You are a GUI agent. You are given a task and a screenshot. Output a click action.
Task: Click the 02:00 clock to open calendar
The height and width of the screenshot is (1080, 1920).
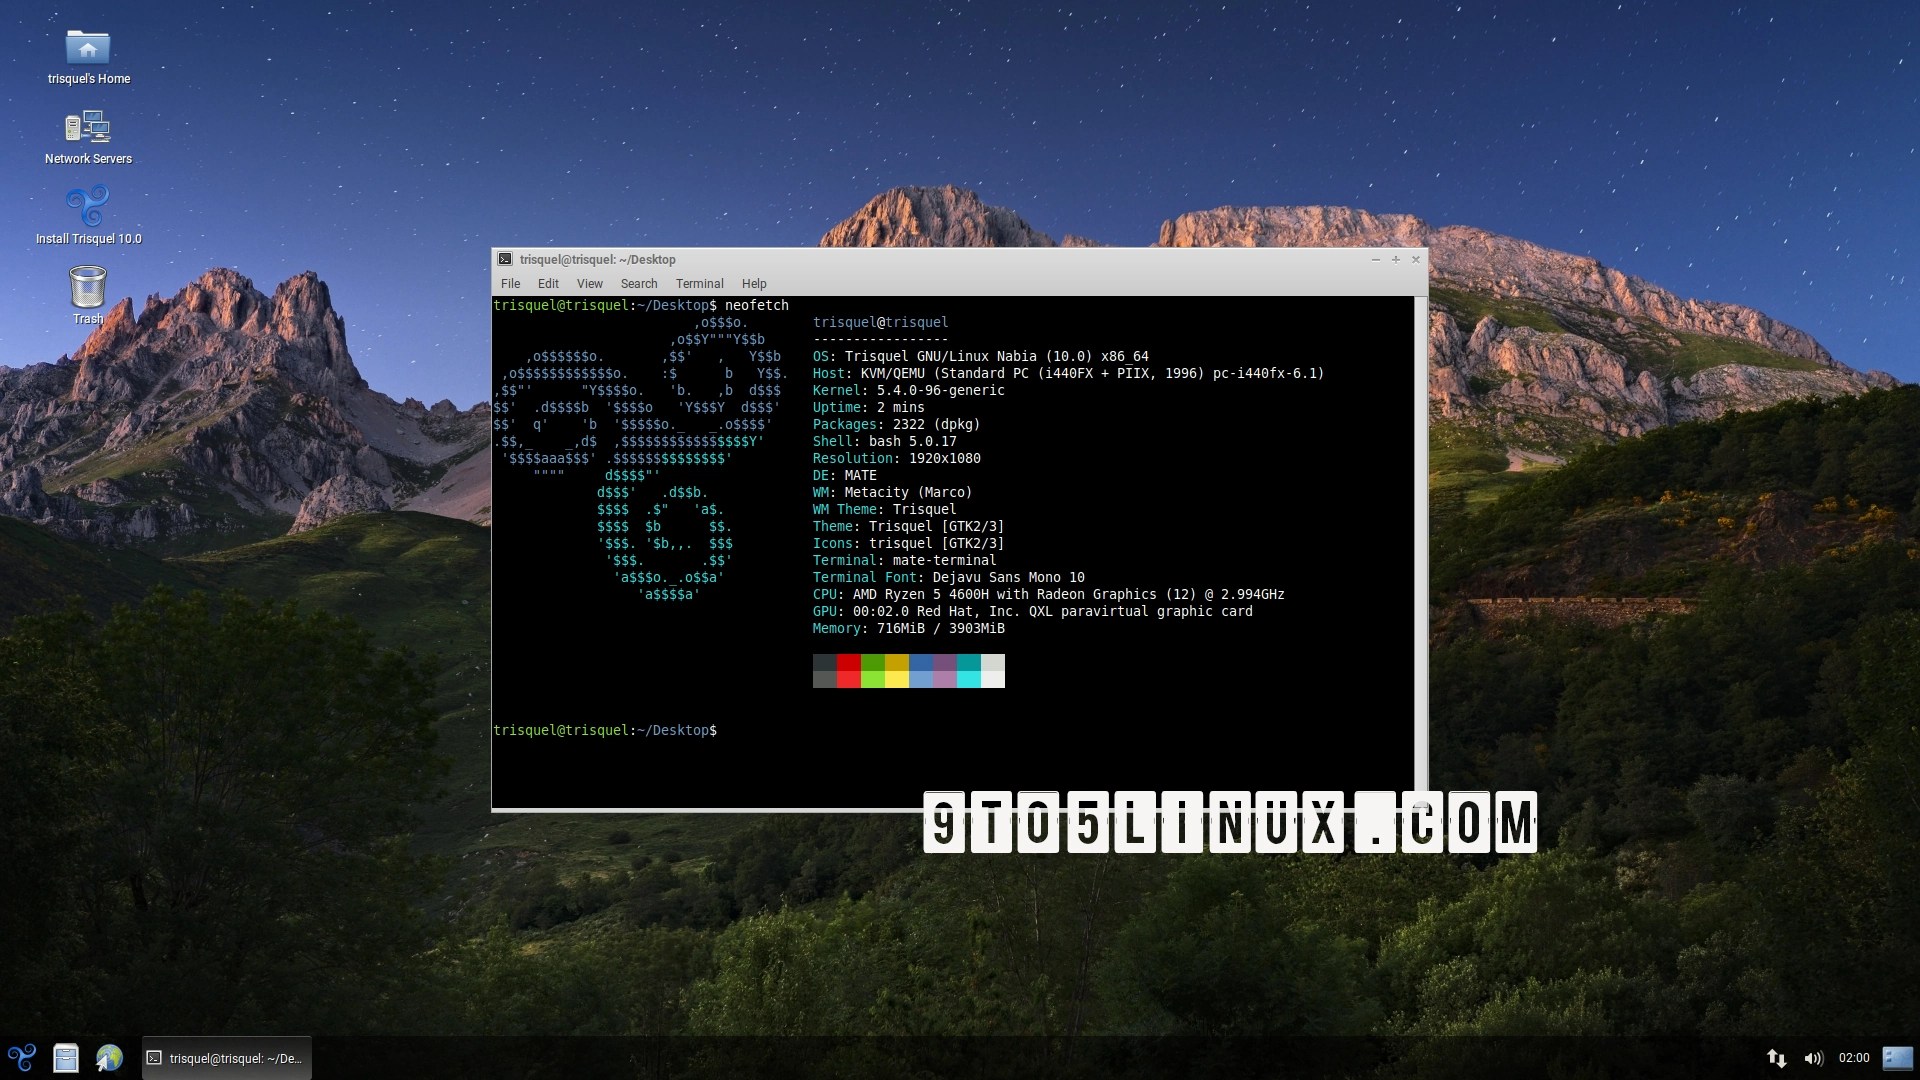tap(1853, 1058)
